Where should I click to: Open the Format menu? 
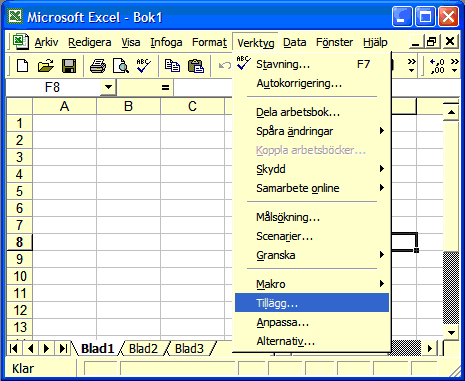tap(209, 42)
